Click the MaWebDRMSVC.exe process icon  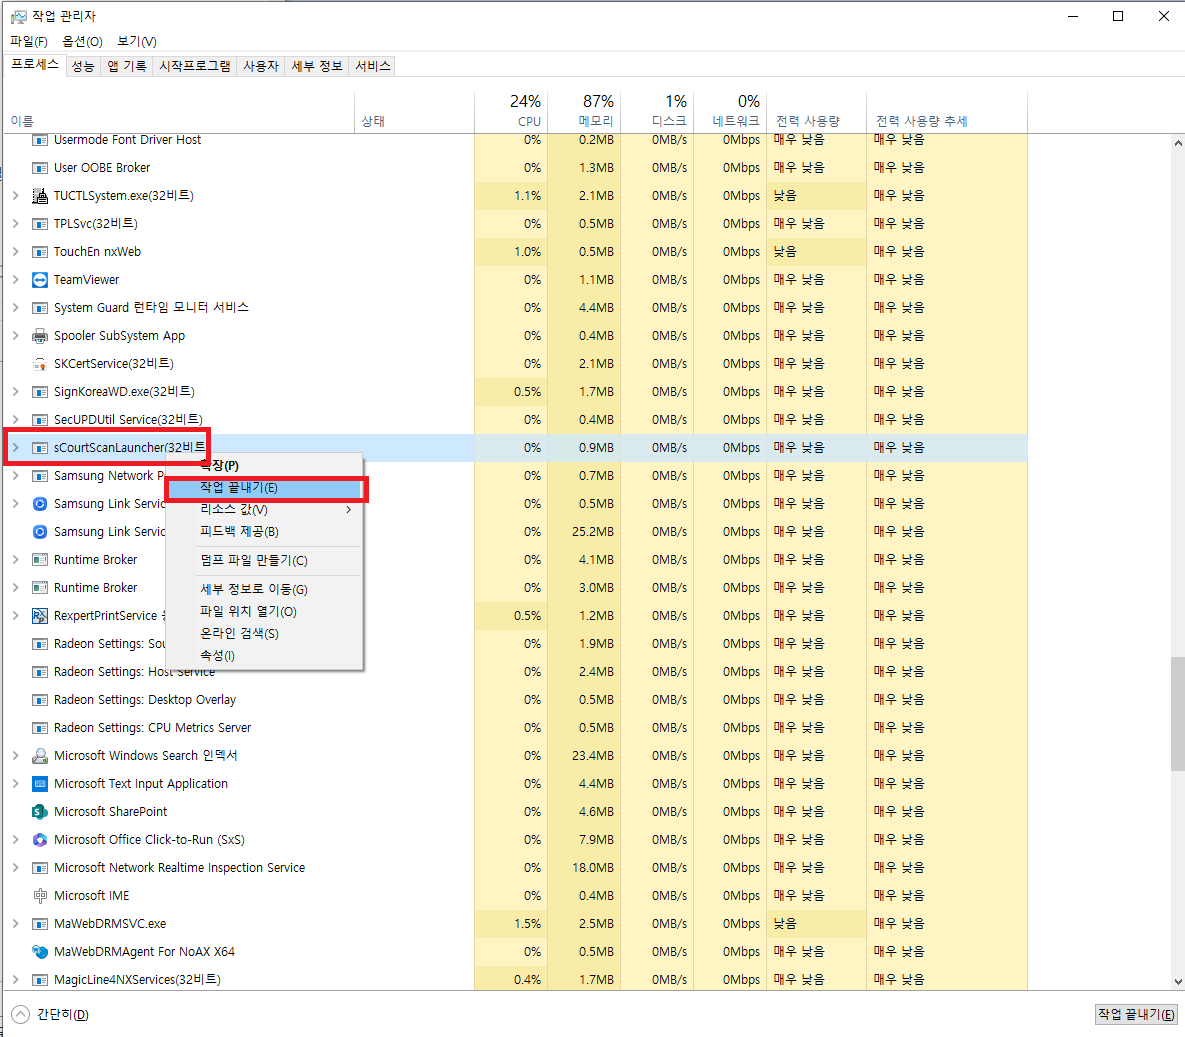coord(40,924)
